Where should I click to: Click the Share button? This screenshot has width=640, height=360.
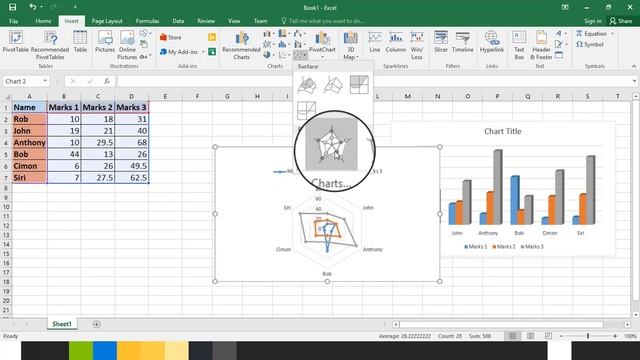coord(620,21)
